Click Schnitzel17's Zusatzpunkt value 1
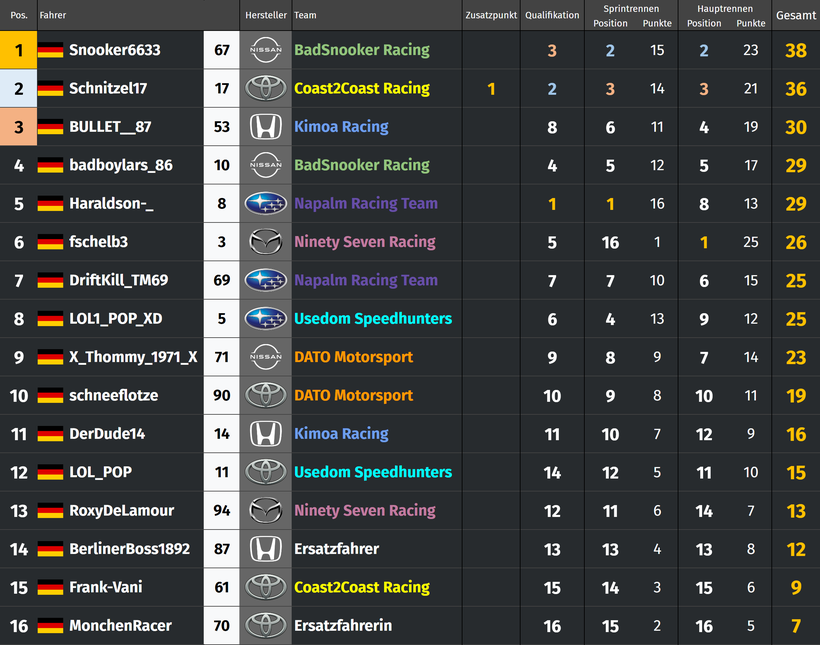The image size is (820, 645). 491,89
